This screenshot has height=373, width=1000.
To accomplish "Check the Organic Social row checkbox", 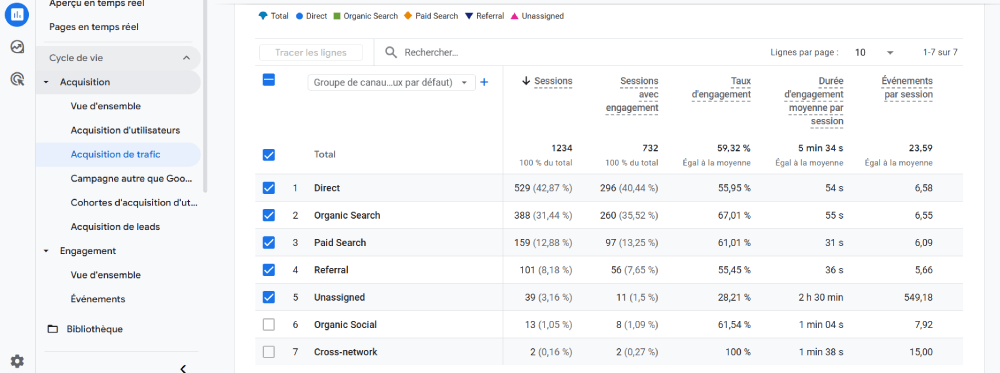I will pyautogui.click(x=269, y=325).
